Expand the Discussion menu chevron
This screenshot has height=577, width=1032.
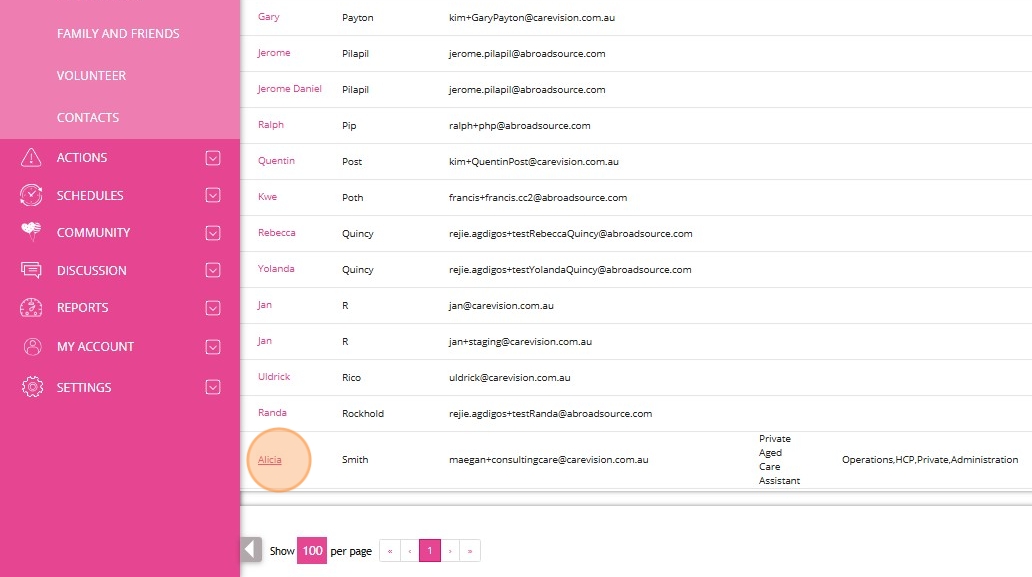[x=213, y=270]
